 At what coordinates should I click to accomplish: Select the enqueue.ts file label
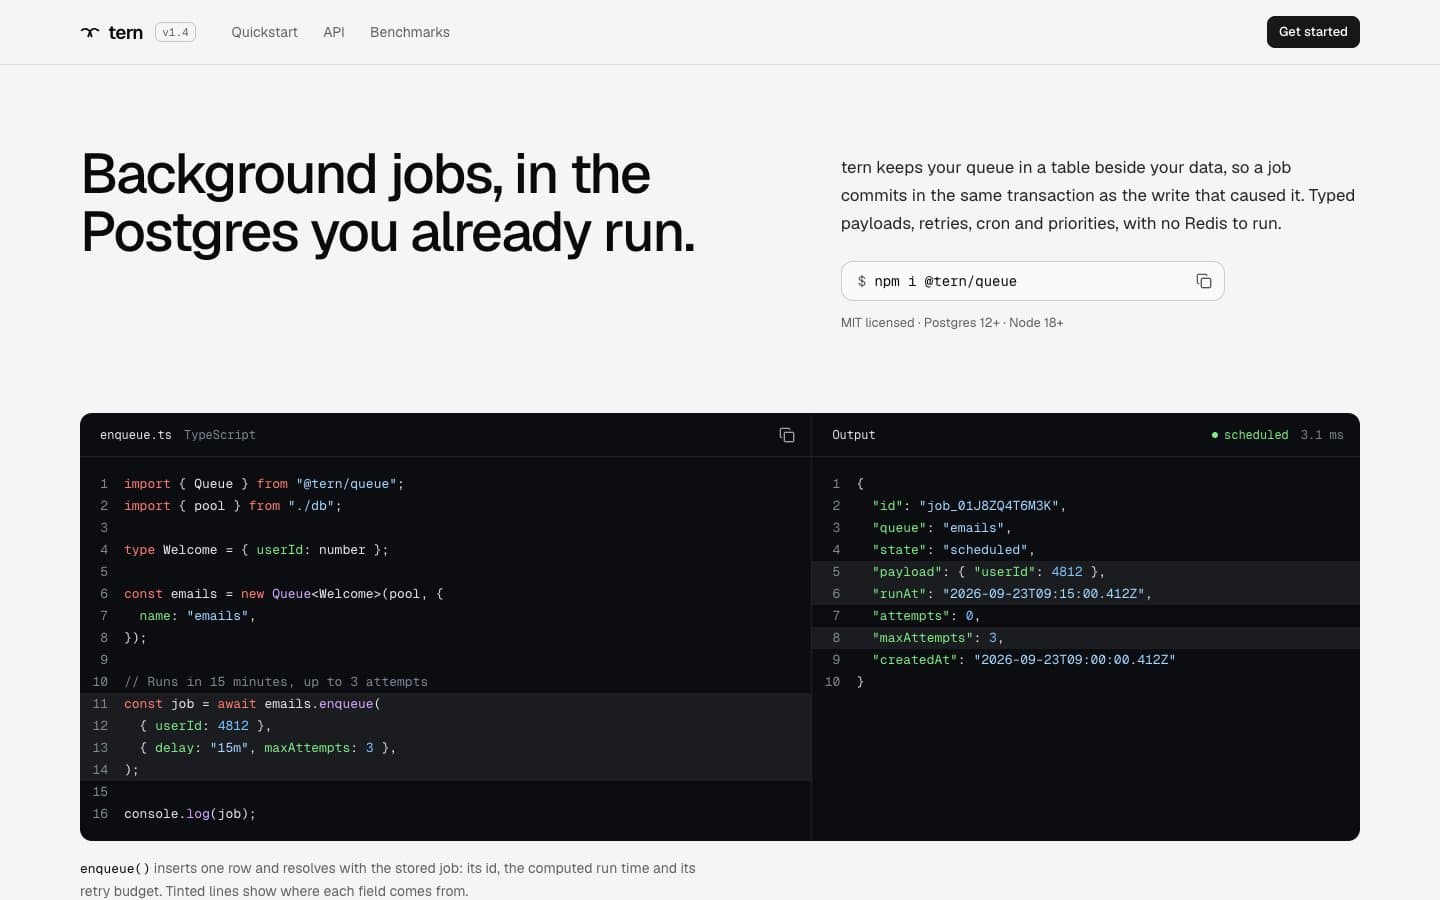pyautogui.click(x=136, y=435)
